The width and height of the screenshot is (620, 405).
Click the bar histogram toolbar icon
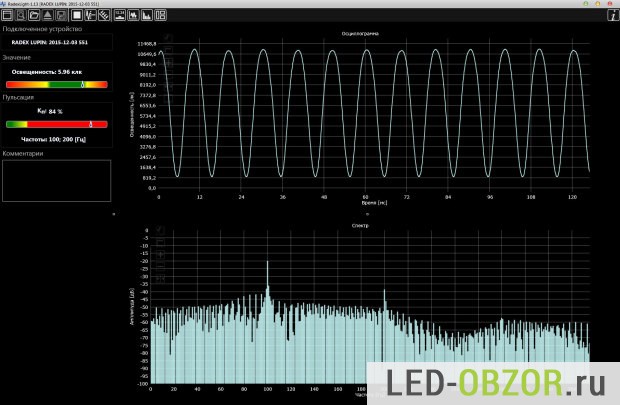tap(147, 15)
